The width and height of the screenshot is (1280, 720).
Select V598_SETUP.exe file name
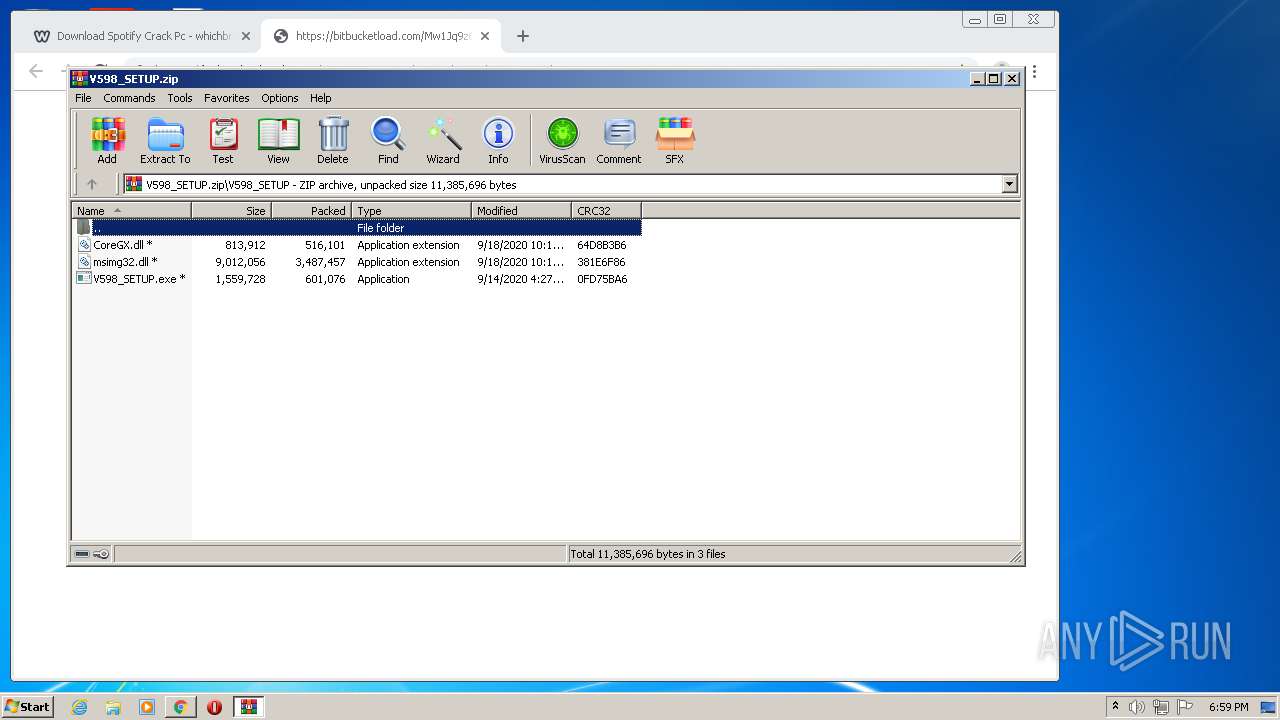coord(139,279)
